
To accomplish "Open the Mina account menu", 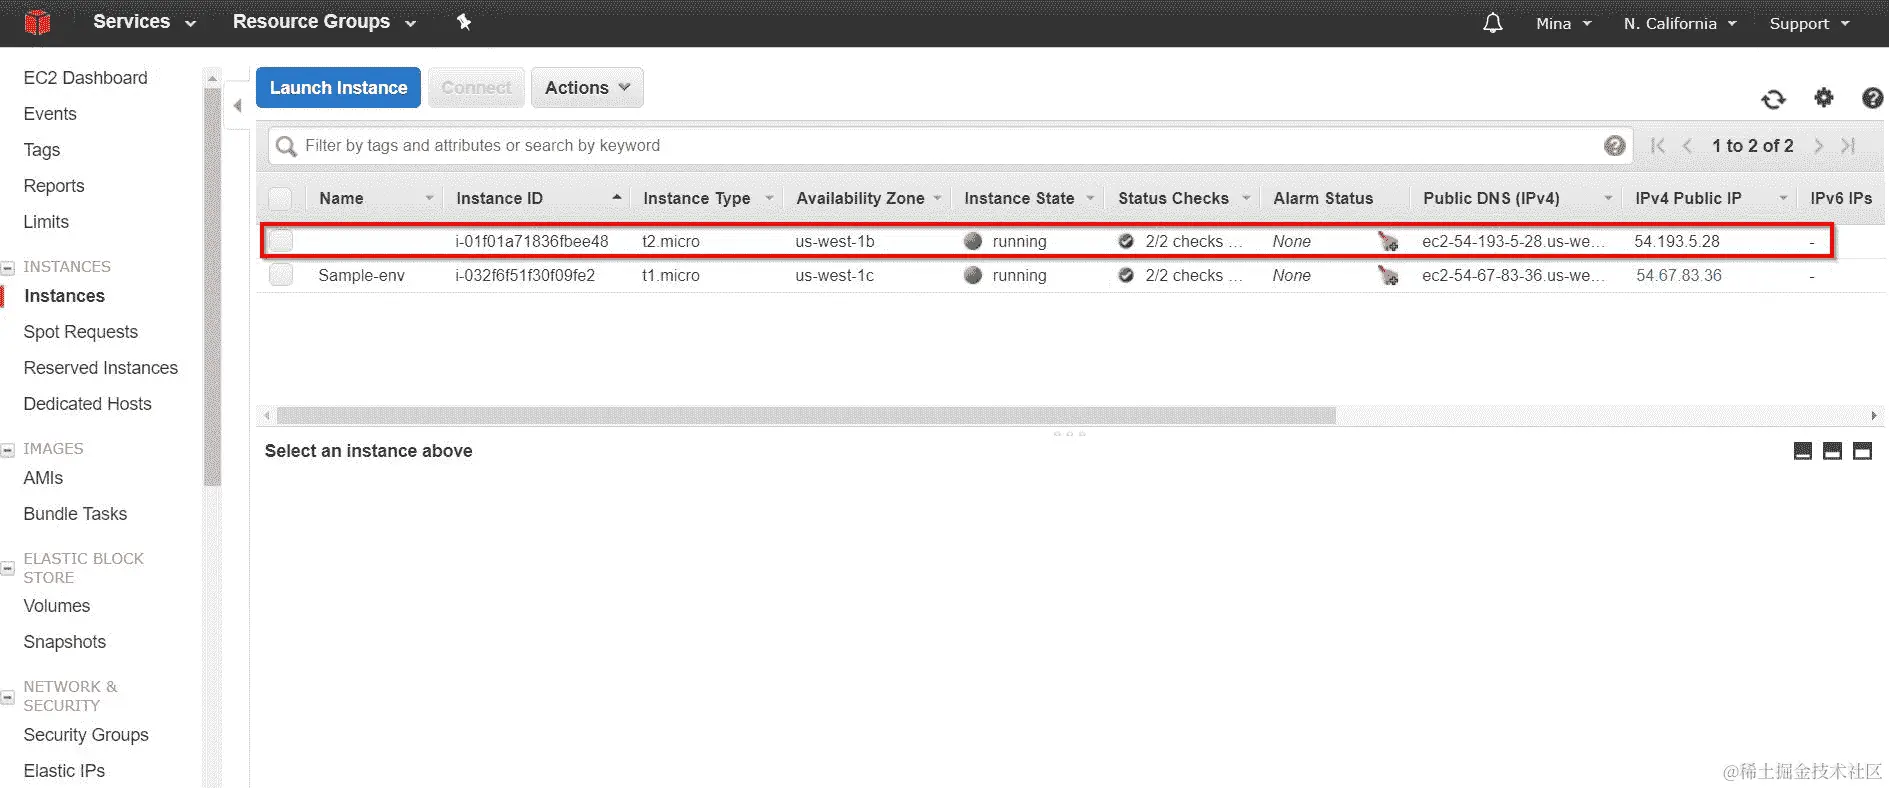I will [x=1564, y=23].
